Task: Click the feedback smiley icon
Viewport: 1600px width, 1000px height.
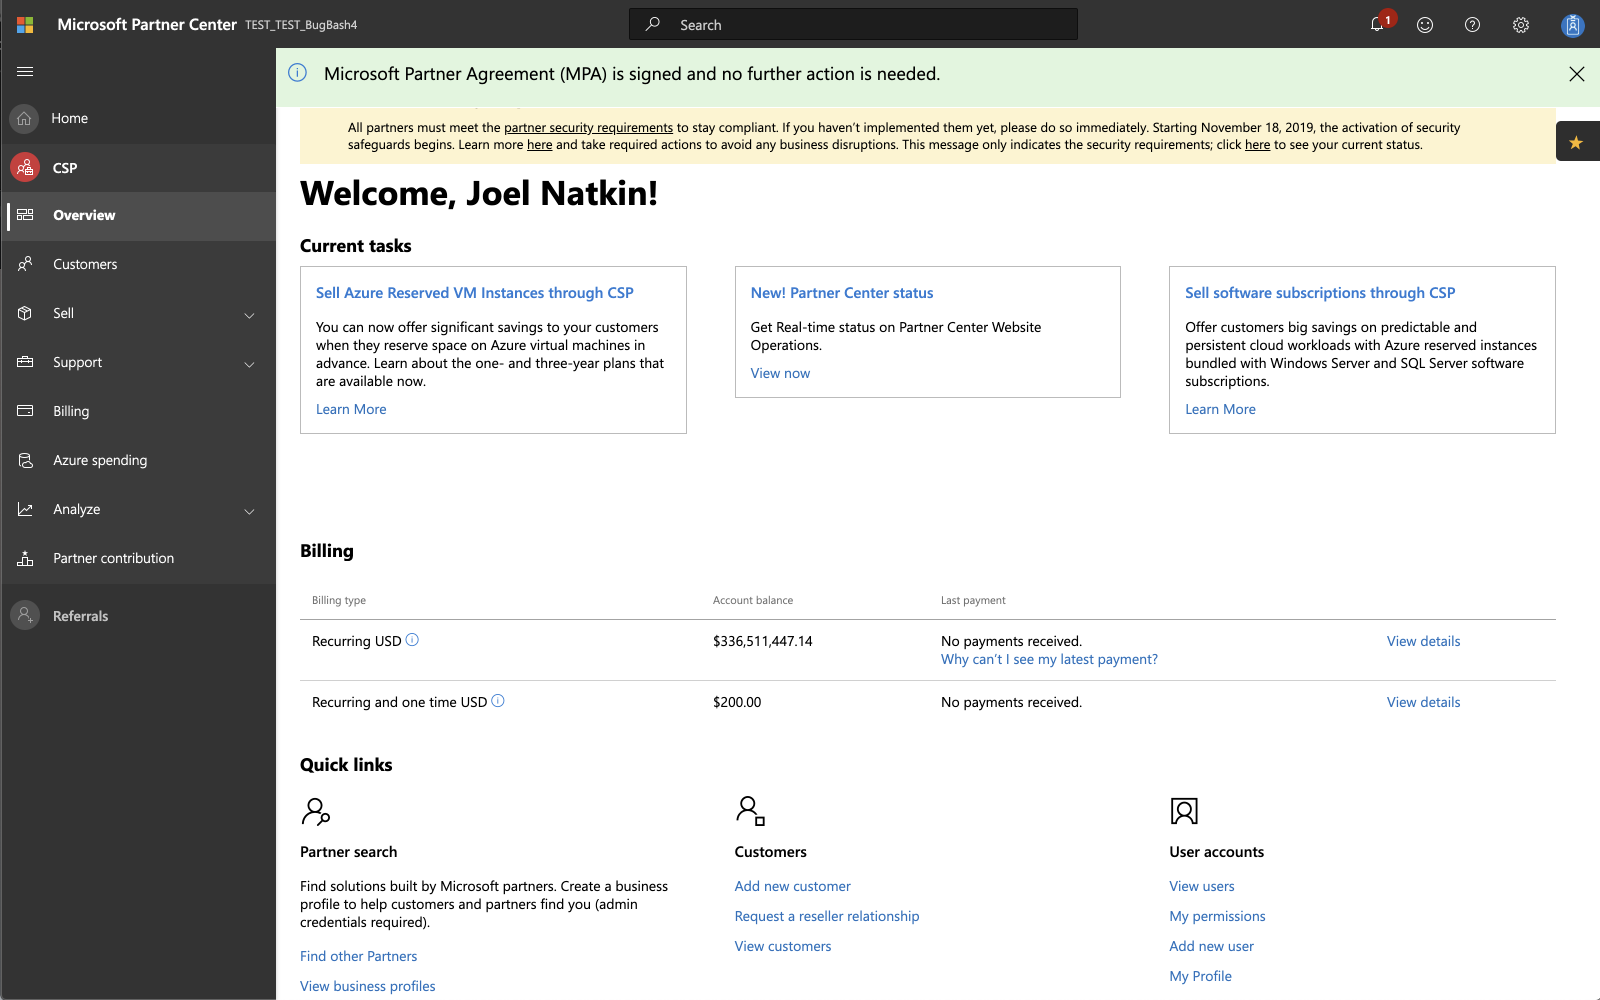Action: (x=1425, y=25)
